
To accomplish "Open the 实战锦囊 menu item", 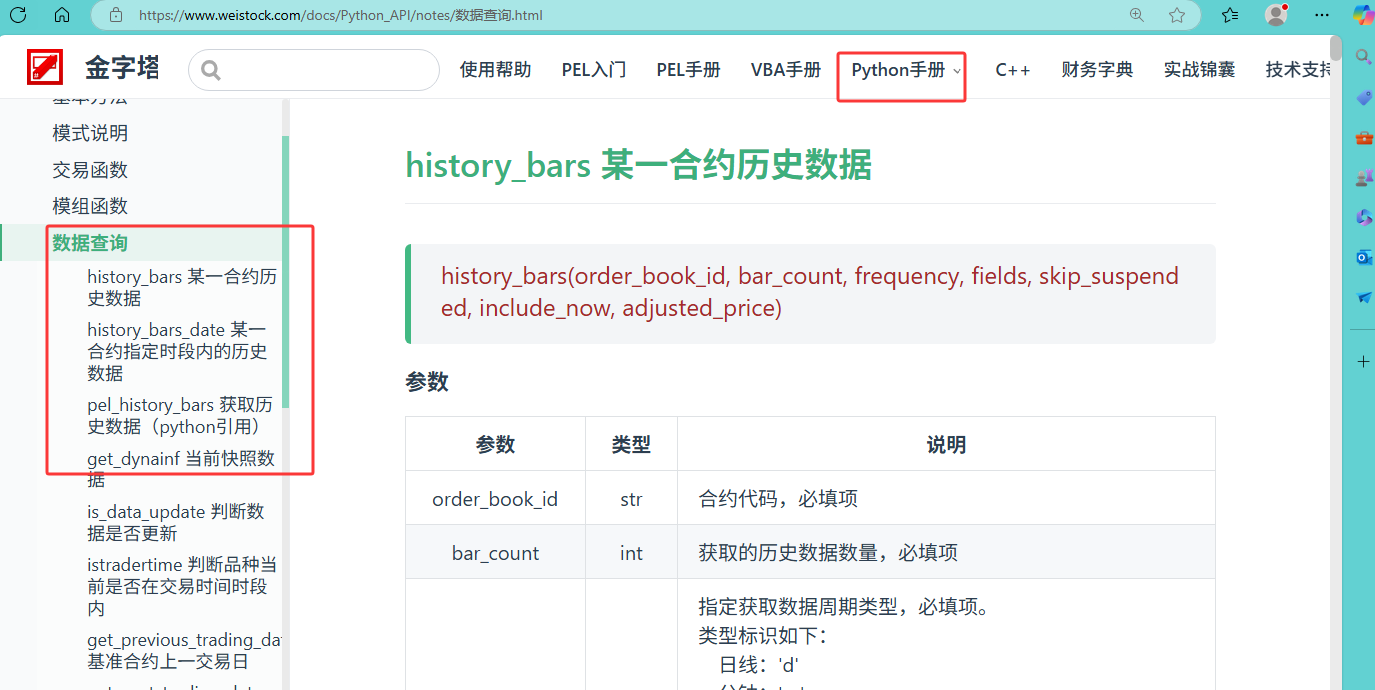I will (1199, 70).
